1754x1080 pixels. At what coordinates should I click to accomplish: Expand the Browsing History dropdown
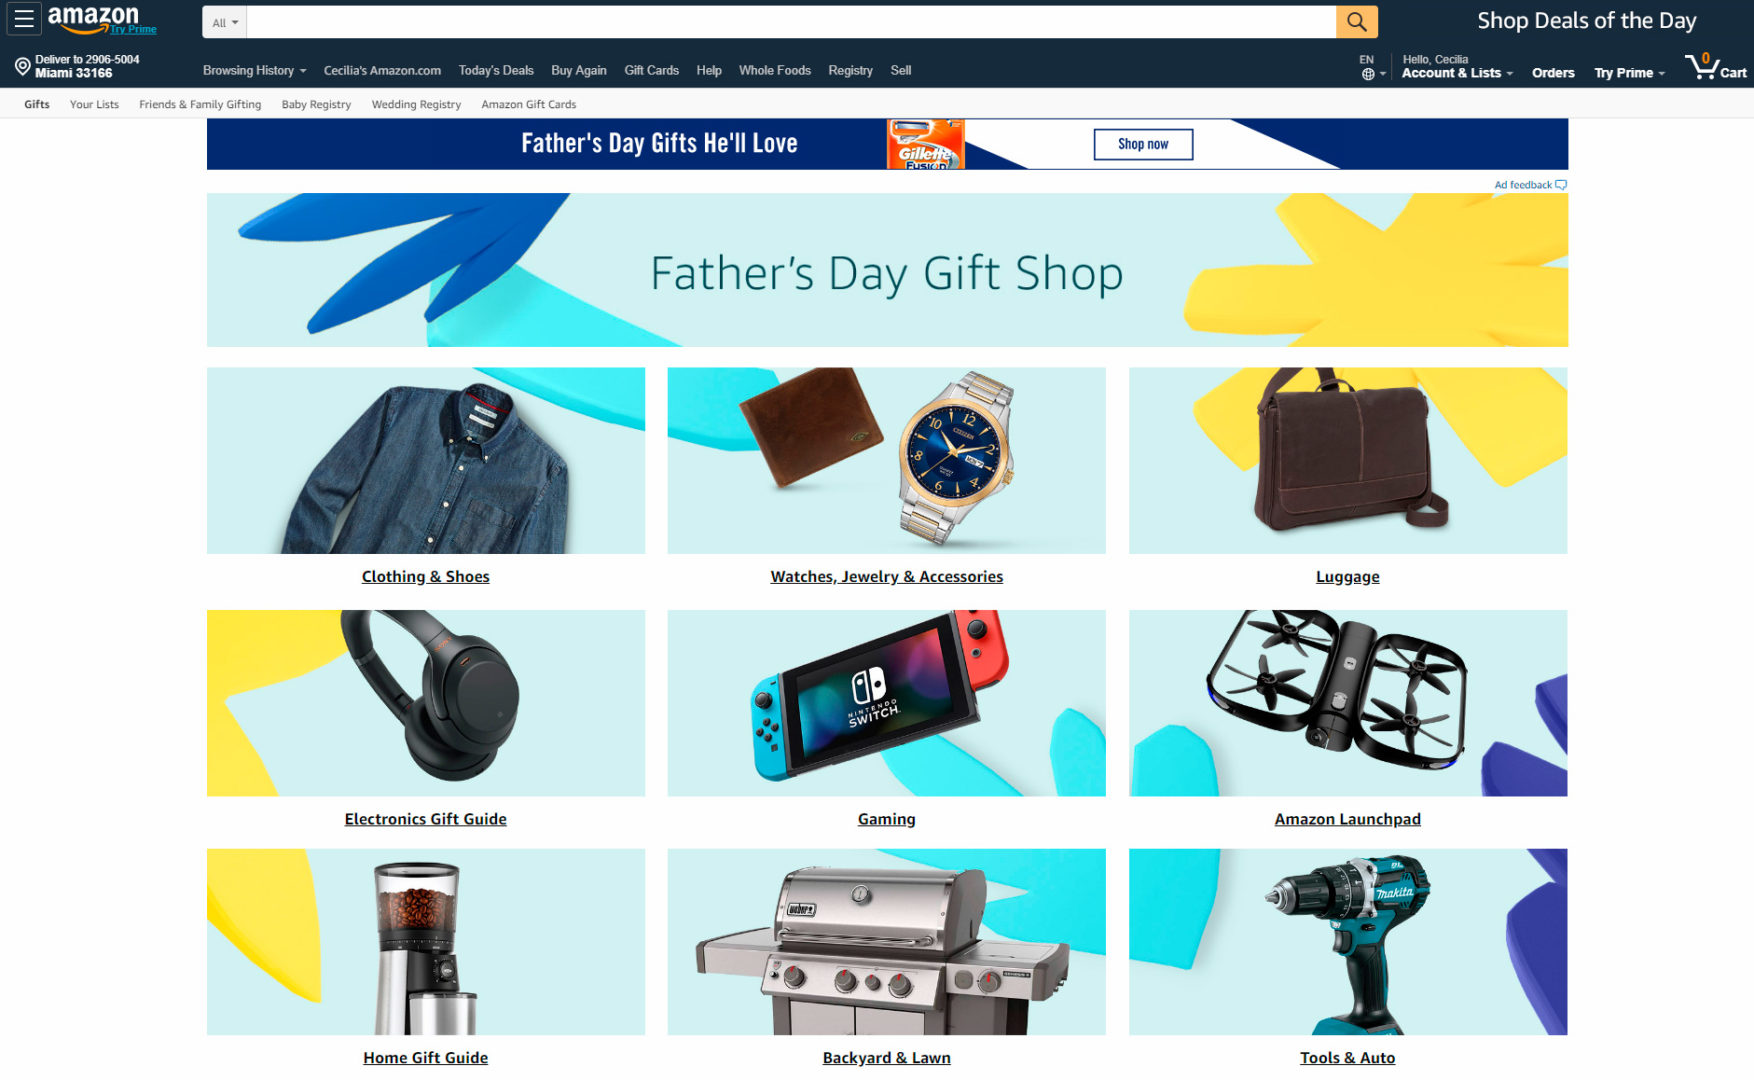(254, 70)
